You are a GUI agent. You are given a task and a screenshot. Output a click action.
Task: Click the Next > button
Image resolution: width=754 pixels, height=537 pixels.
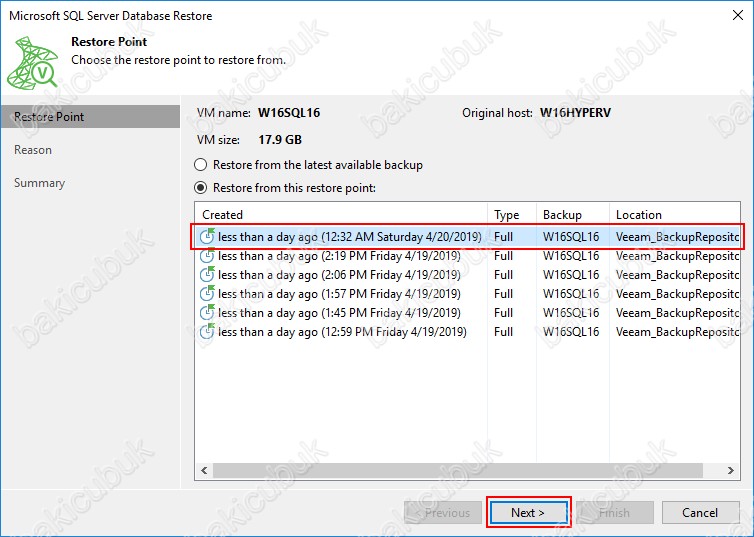coord(528,512)
